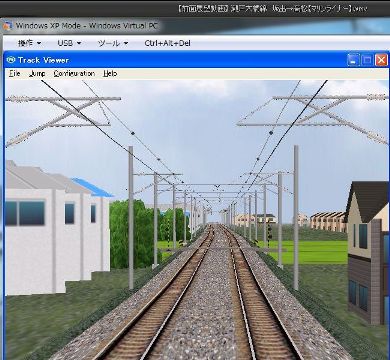Close the Track Viewer window
This screenshot has height=360, width=390.
(381, 60)
